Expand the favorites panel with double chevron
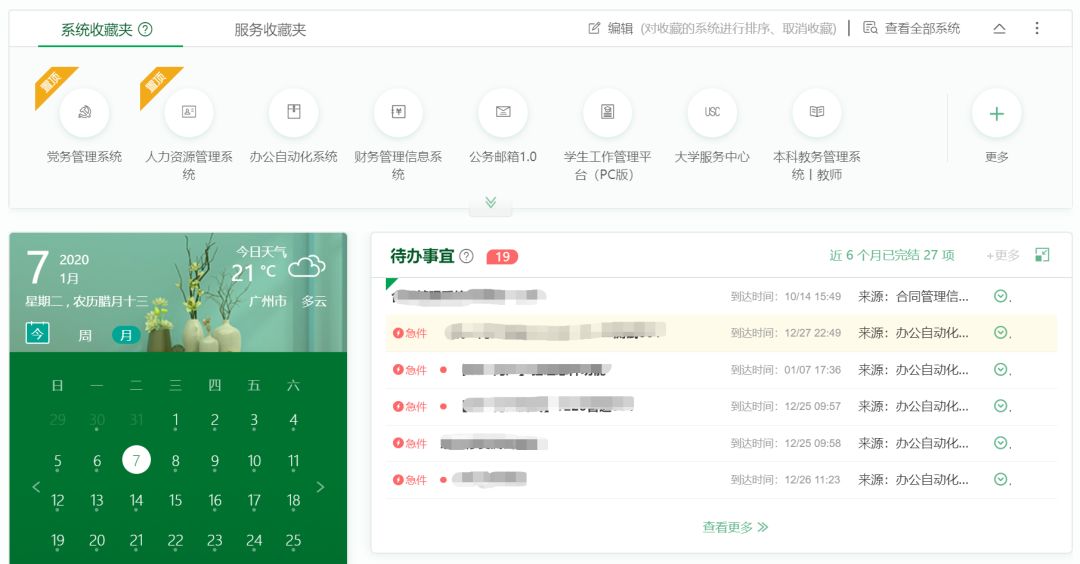The image size is (1080, 564). tap(490, 202)
